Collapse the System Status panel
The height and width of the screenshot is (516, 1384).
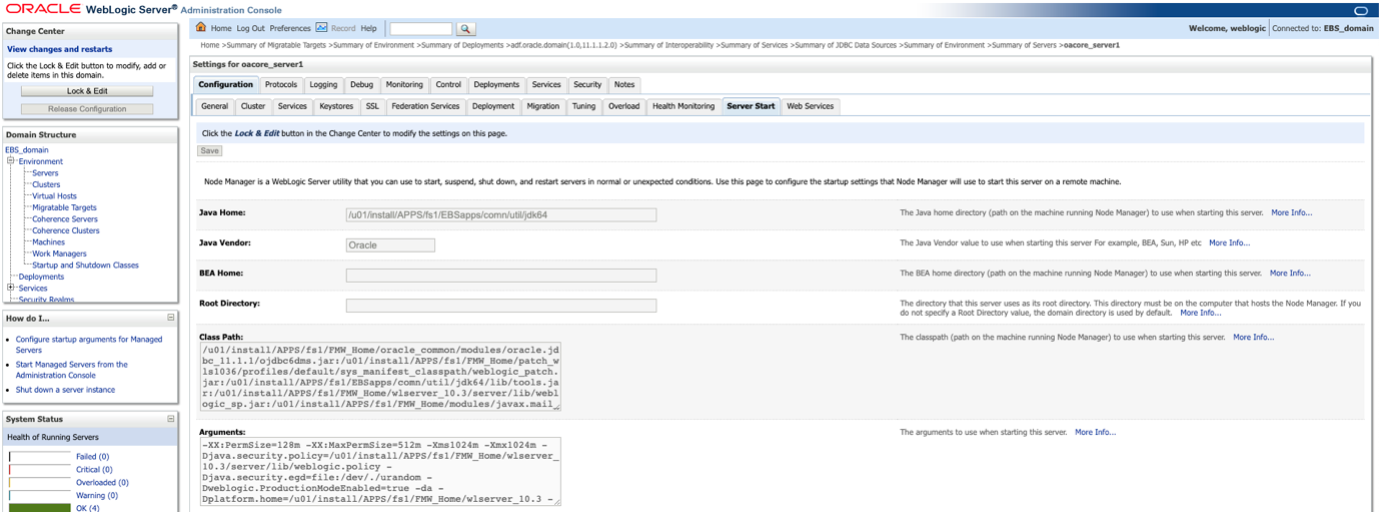(171, 419)
